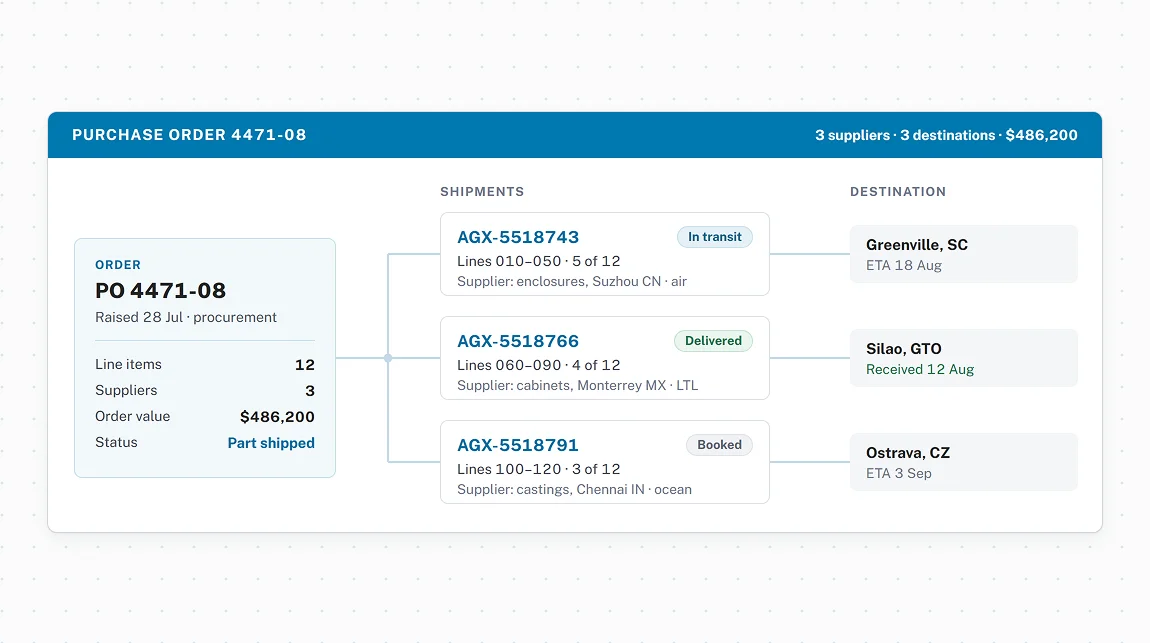
Task: Click the 'Line items' label
Action: 128,364
